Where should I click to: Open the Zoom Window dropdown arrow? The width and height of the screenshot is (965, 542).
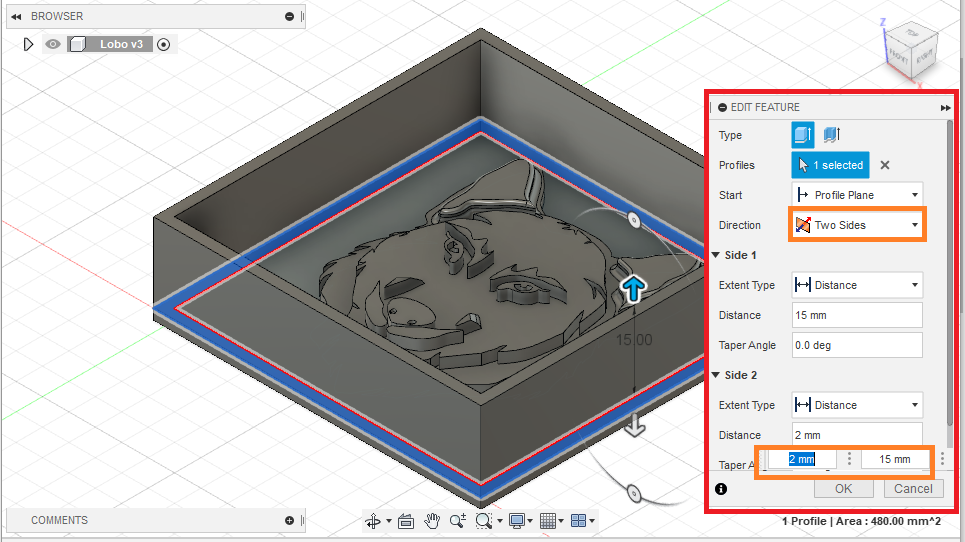tap(500, 521)
